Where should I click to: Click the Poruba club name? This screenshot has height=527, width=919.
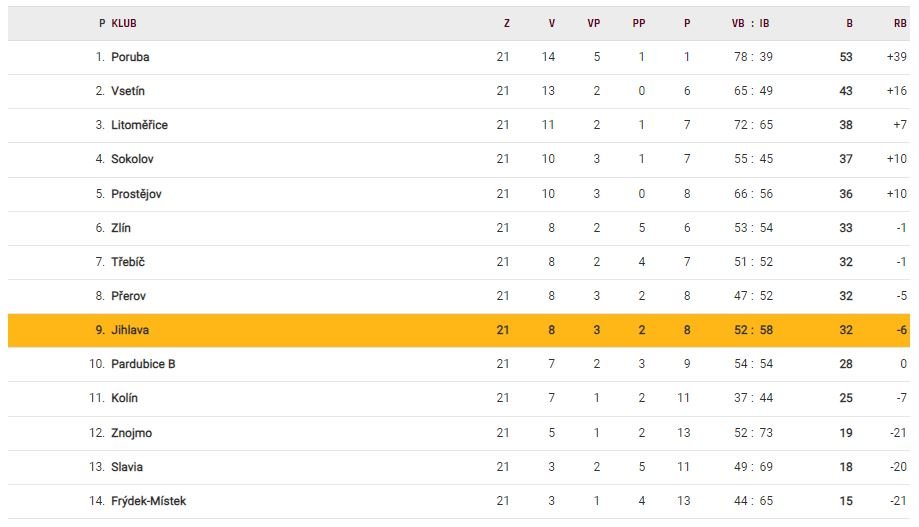point(130,57)
